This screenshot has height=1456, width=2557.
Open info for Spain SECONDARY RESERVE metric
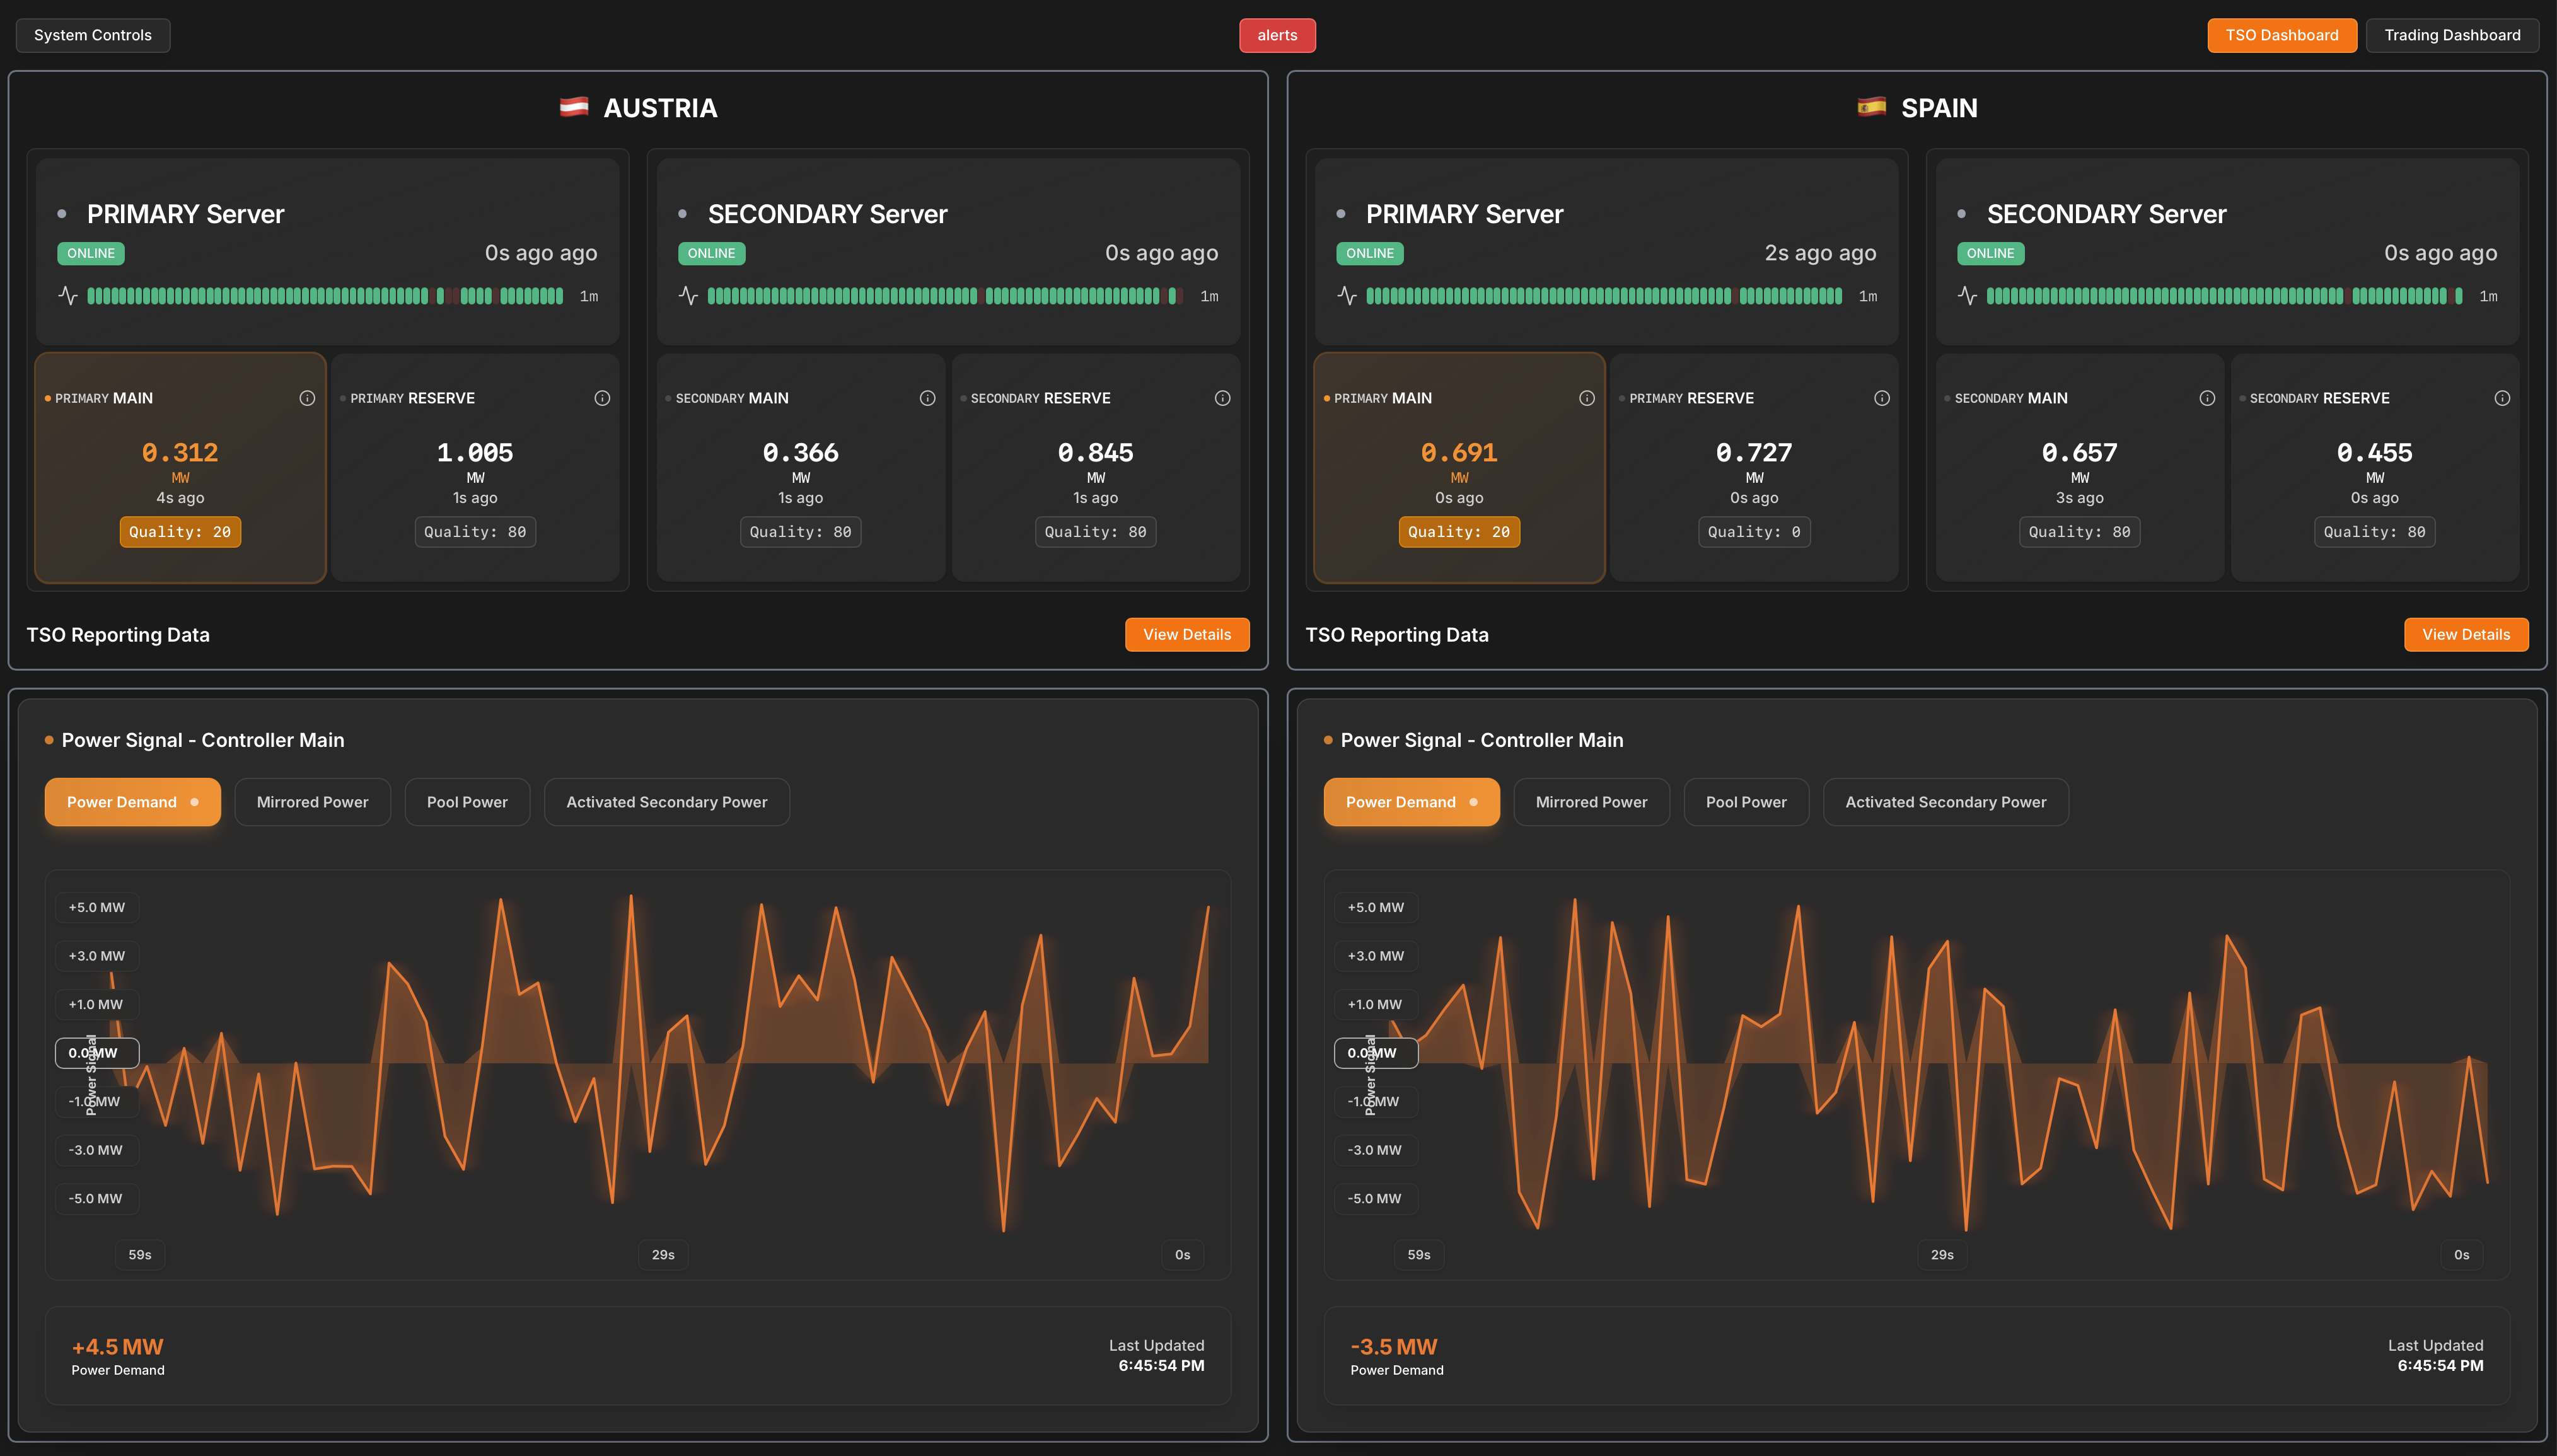click(2502, 397)
